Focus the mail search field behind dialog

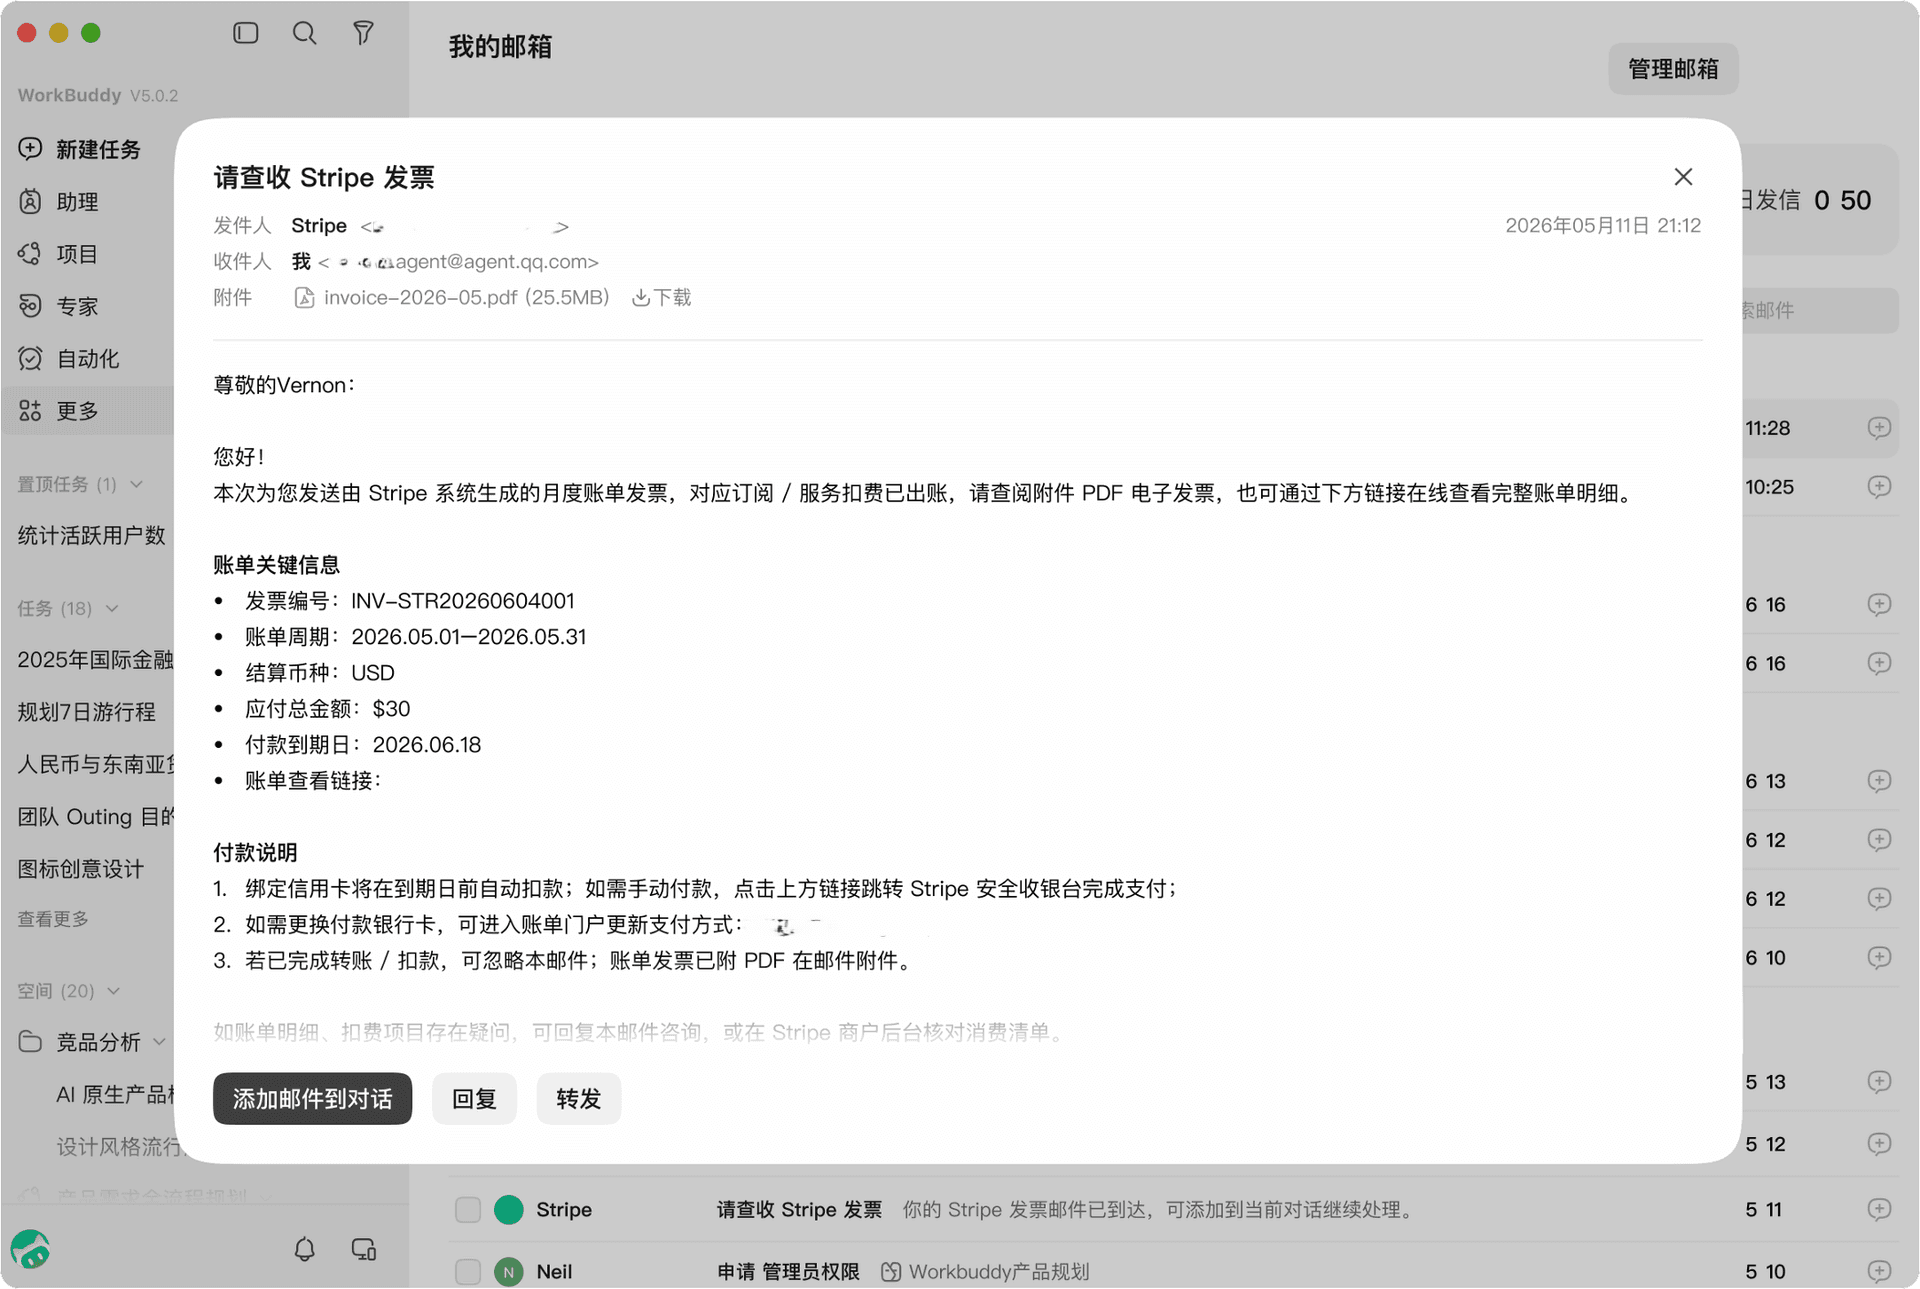[1820, 311]
